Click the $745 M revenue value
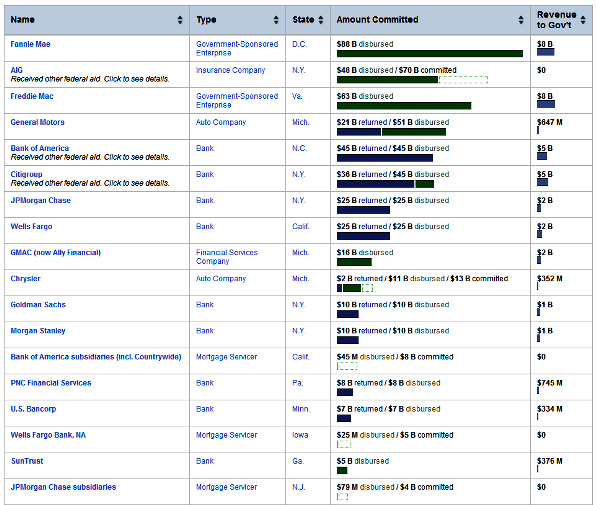597x505 pixels. 549,383
